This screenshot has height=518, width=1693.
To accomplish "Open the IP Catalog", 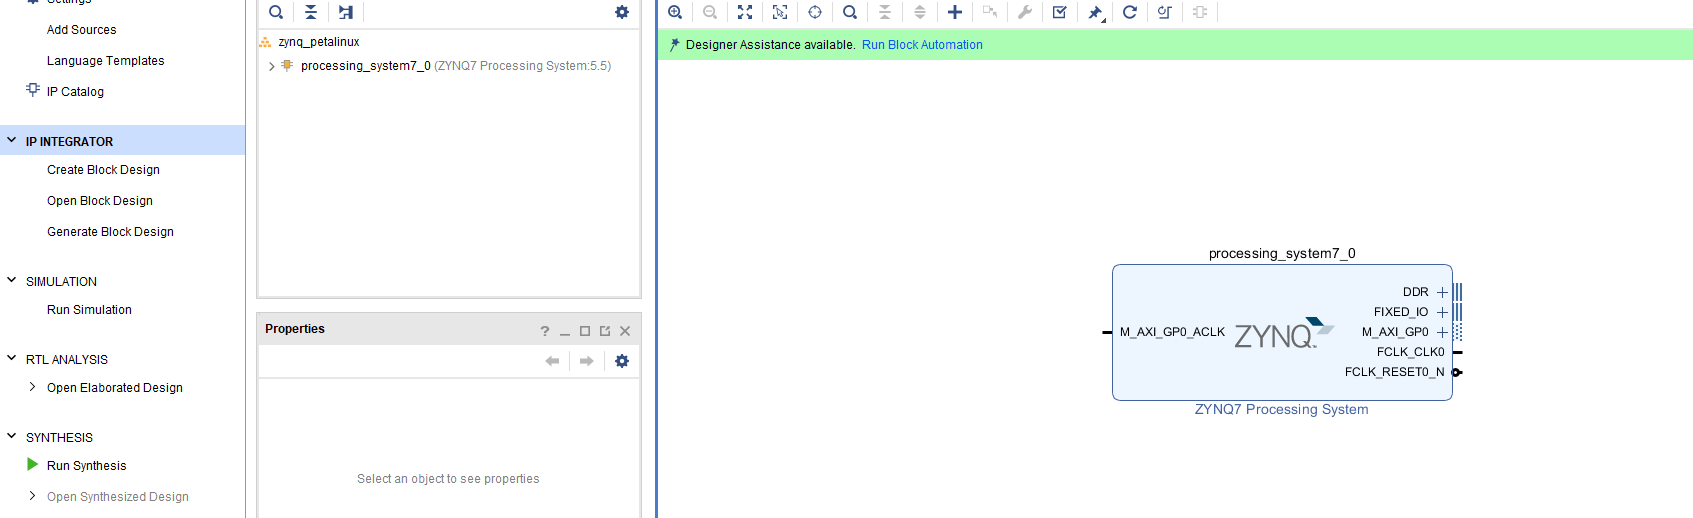I will [75, 92].
